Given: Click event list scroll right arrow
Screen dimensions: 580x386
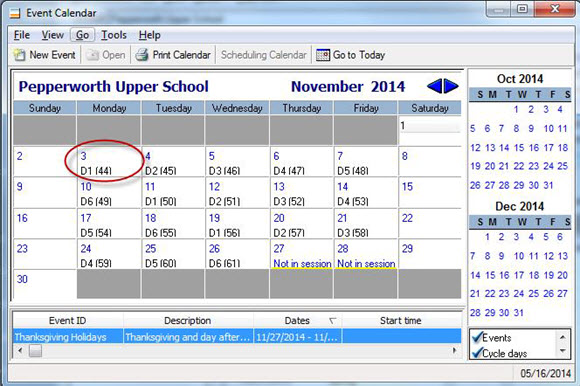Looking at the screenshot, I should point(454,351).
